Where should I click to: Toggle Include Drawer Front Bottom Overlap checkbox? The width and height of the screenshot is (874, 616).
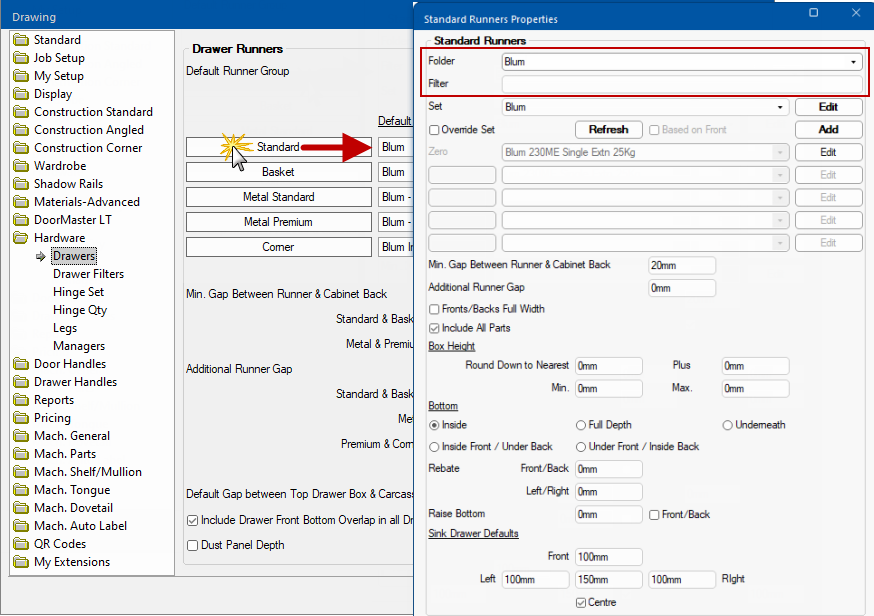pyautogui.click(x=192, y=521)
